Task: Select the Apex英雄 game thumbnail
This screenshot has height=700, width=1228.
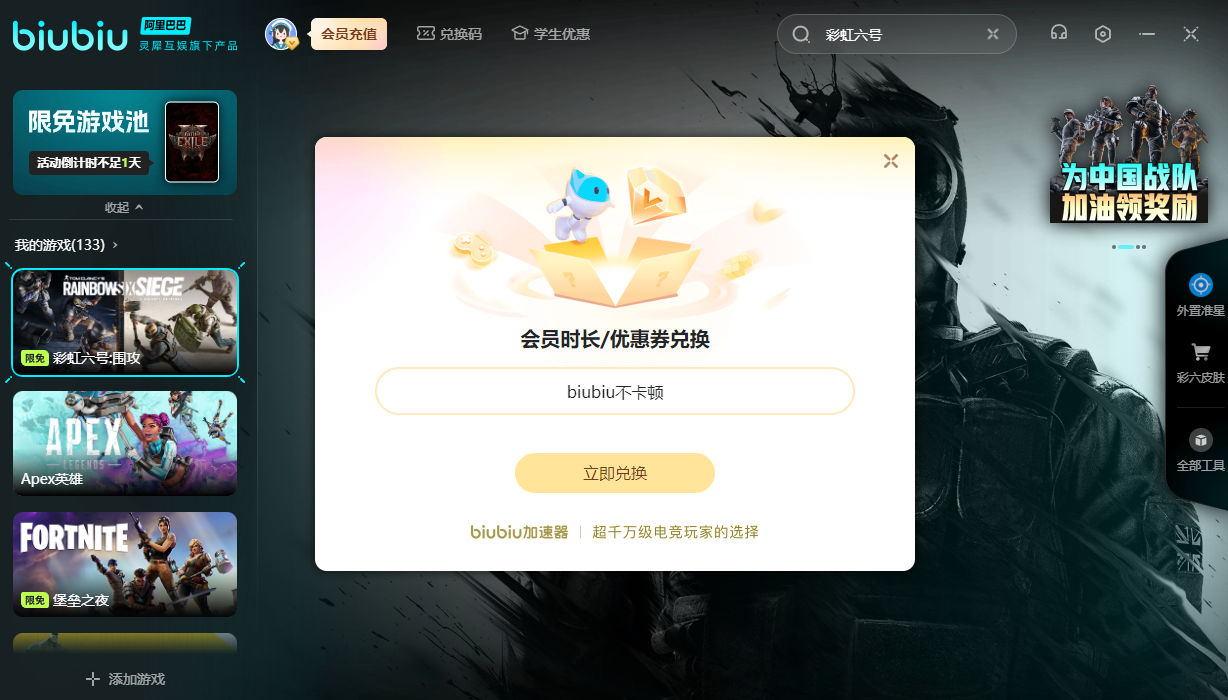Action: [x=125, y=443]
